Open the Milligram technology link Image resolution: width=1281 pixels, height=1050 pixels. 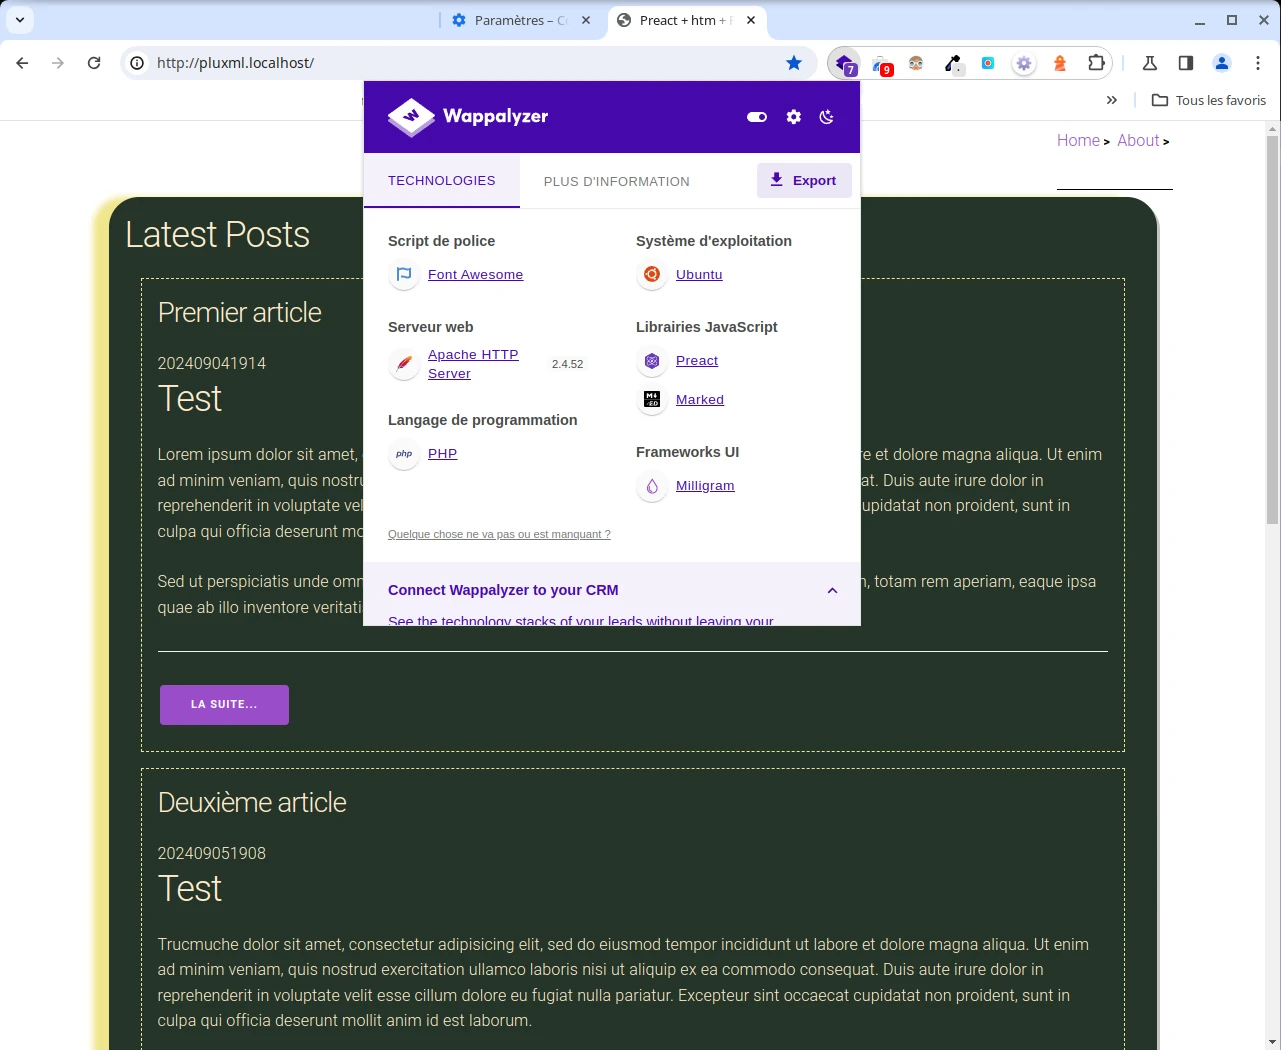coord(705,485)
